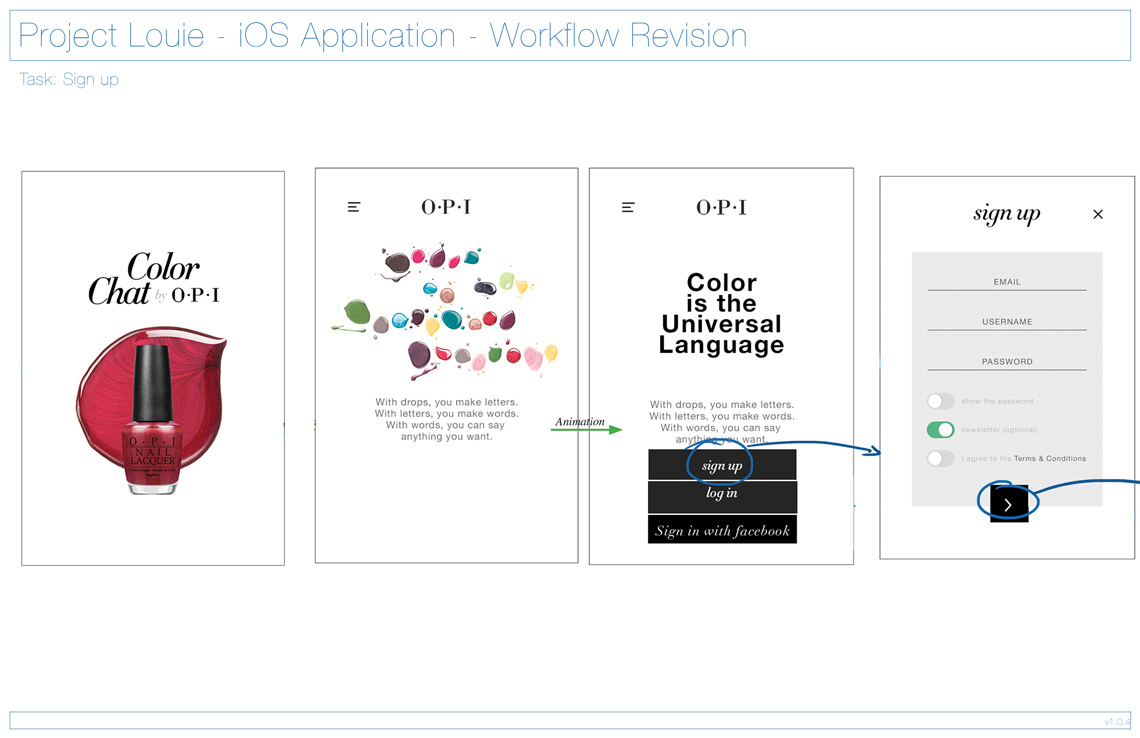Click the With drops text under the illustration

446,420
